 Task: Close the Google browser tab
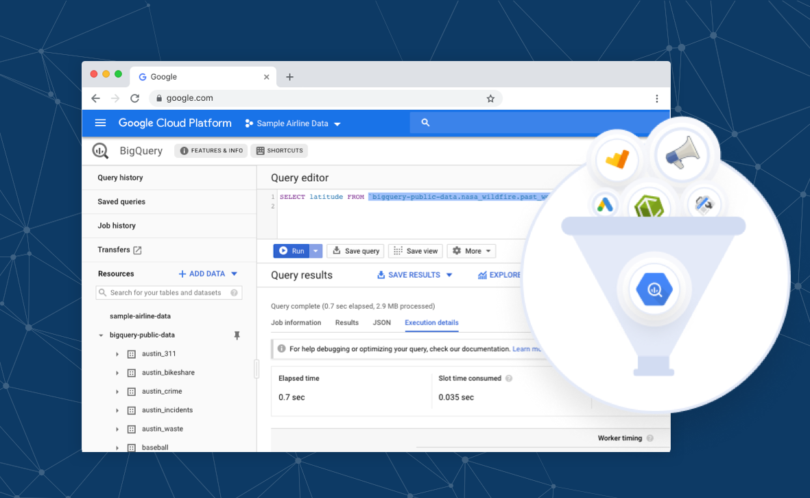(267, 77)
